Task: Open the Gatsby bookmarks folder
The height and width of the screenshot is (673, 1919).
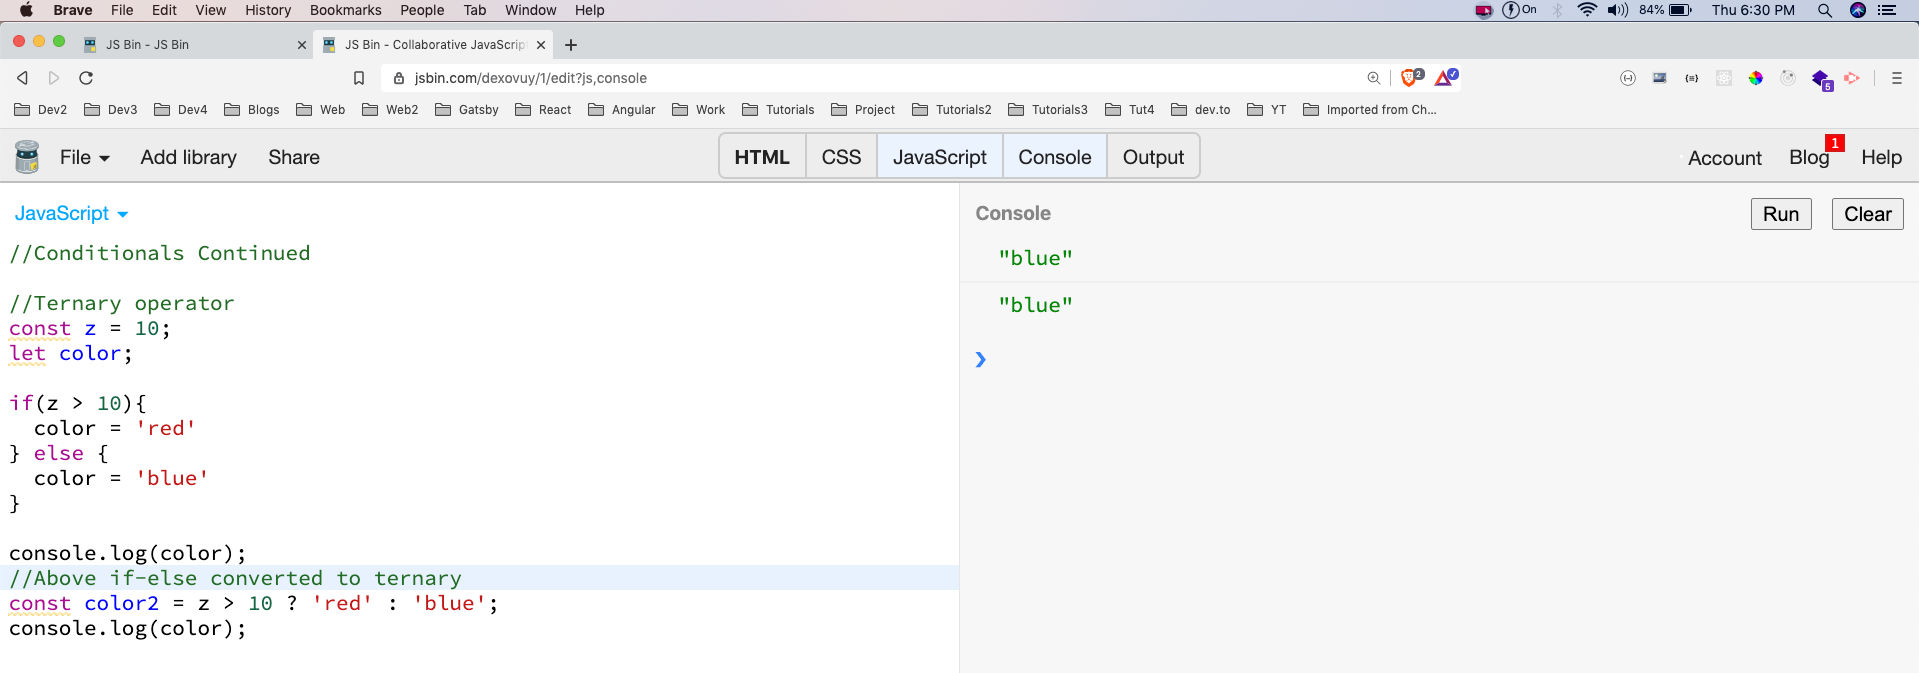Action: [x=467, y=110]
